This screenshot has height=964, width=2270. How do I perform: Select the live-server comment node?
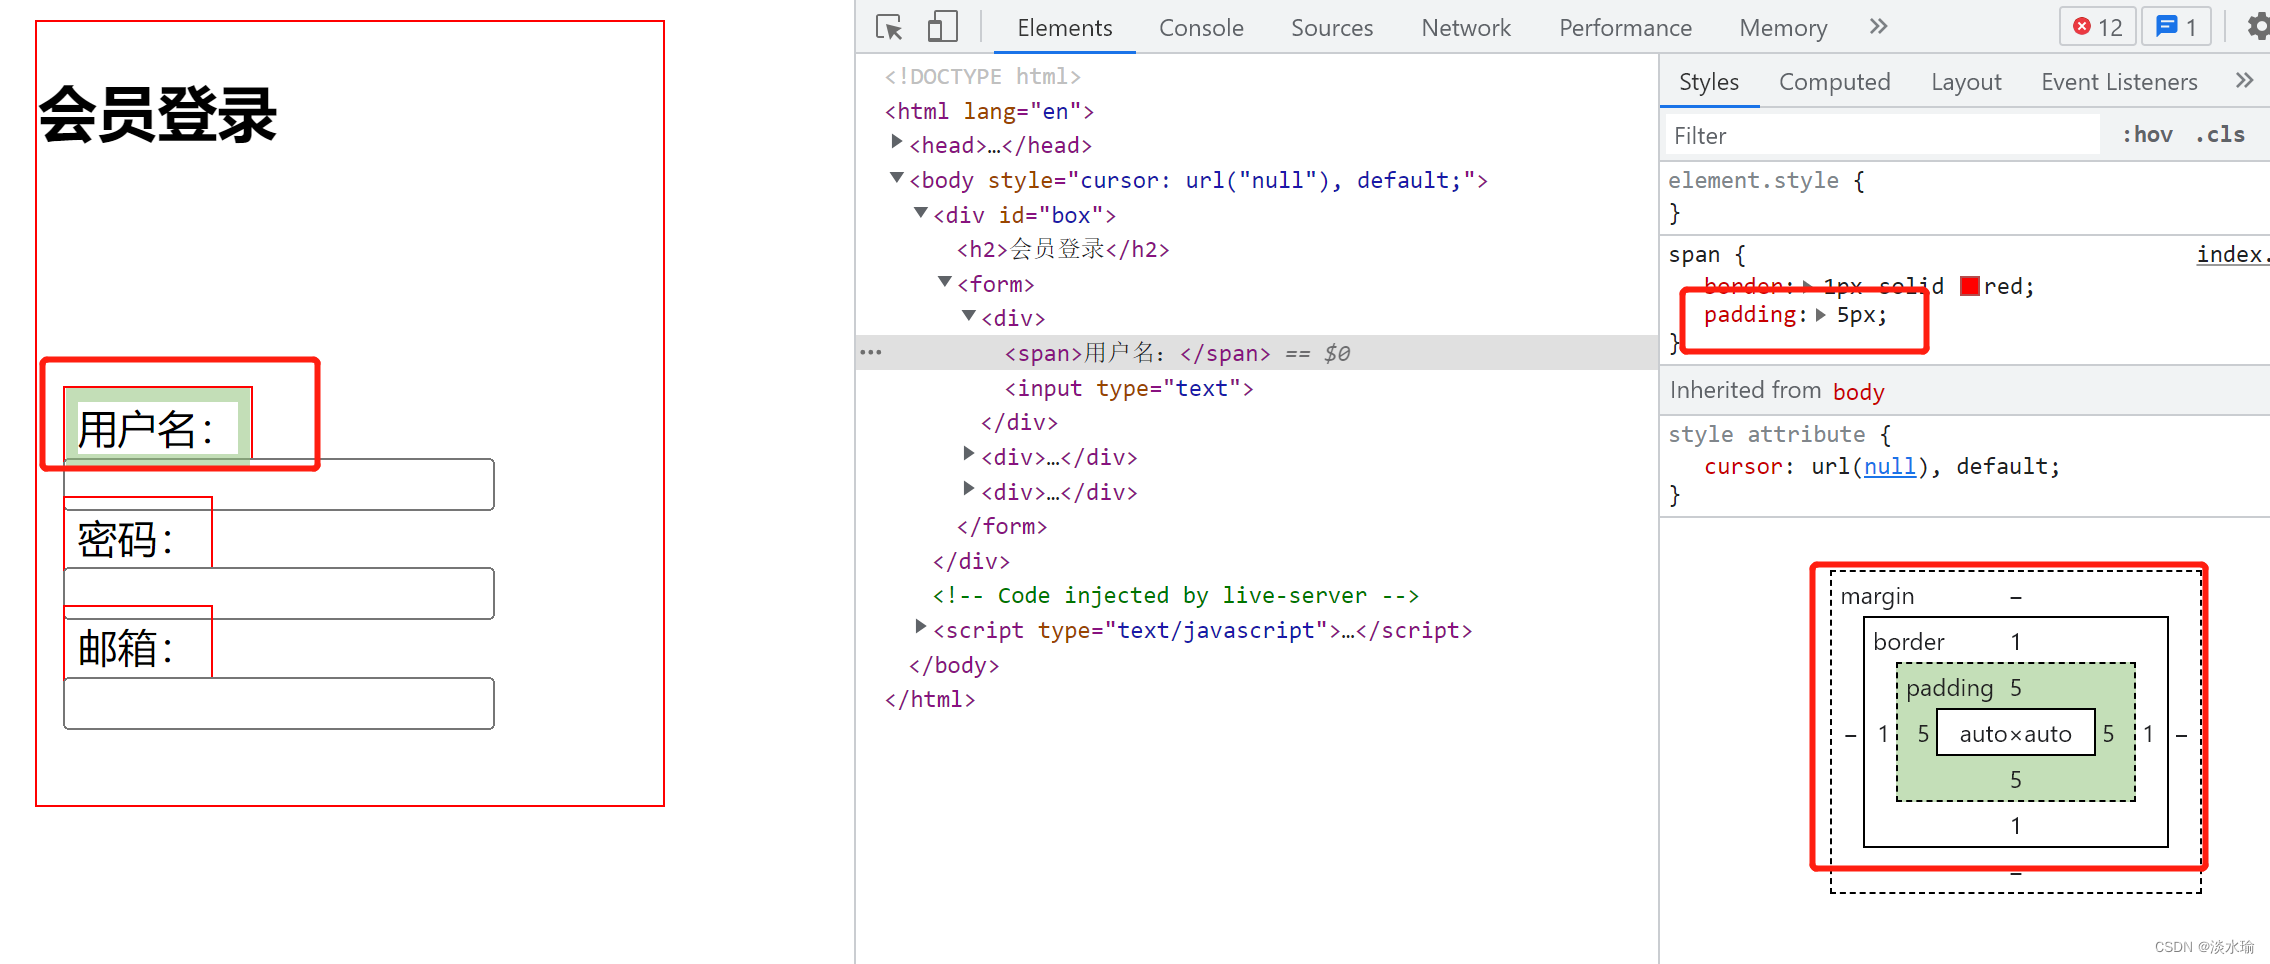coord(1176,595)
